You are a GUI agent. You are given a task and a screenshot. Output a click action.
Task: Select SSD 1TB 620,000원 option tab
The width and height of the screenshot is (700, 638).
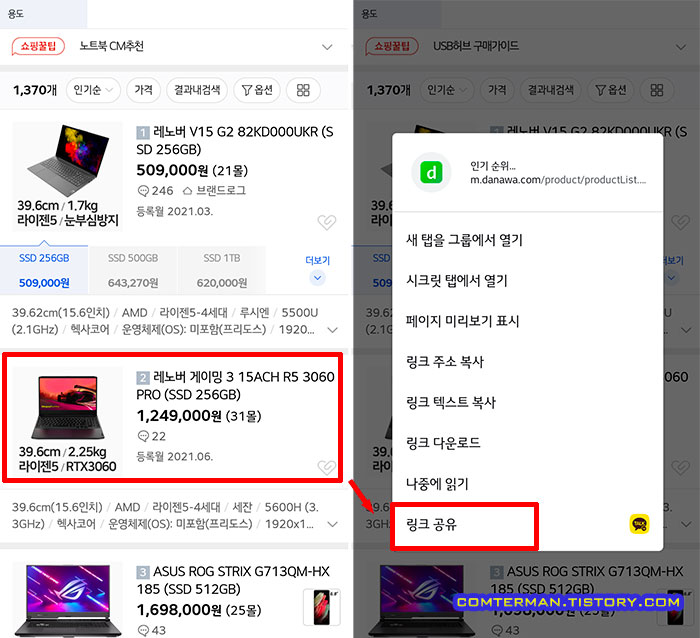point(222,271)
